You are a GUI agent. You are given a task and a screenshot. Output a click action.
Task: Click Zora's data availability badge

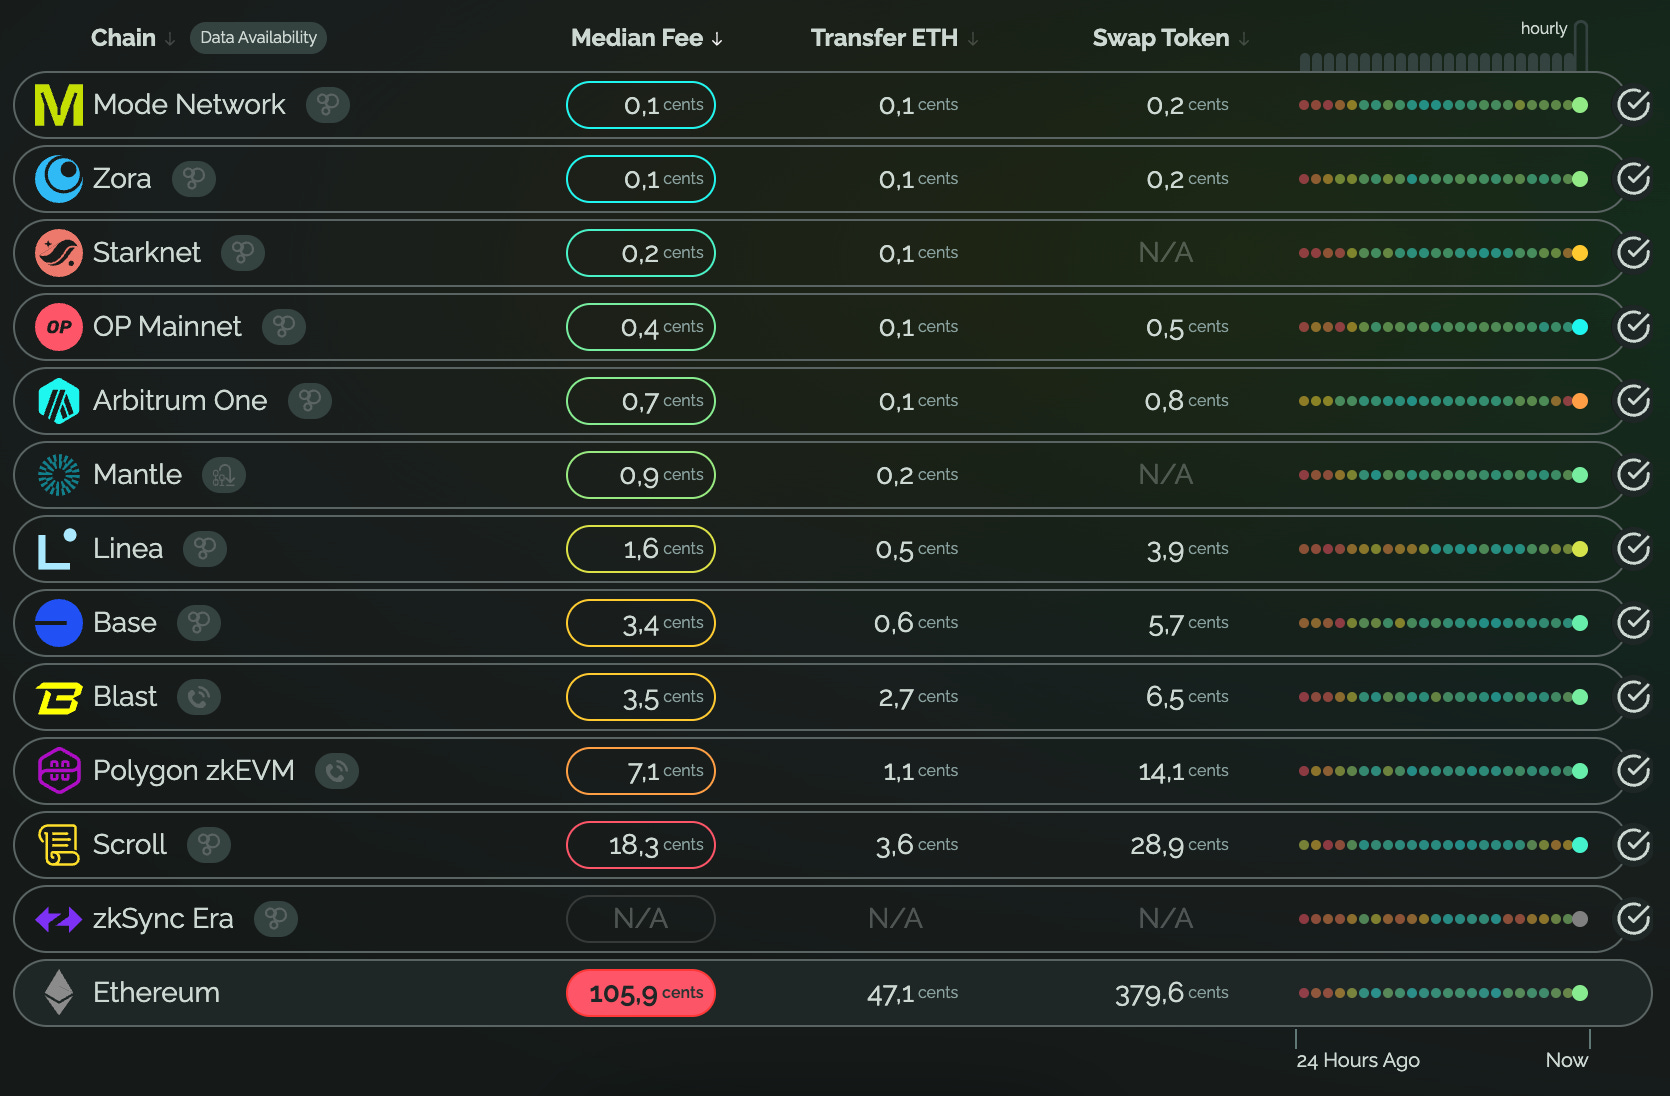point(194,179)
